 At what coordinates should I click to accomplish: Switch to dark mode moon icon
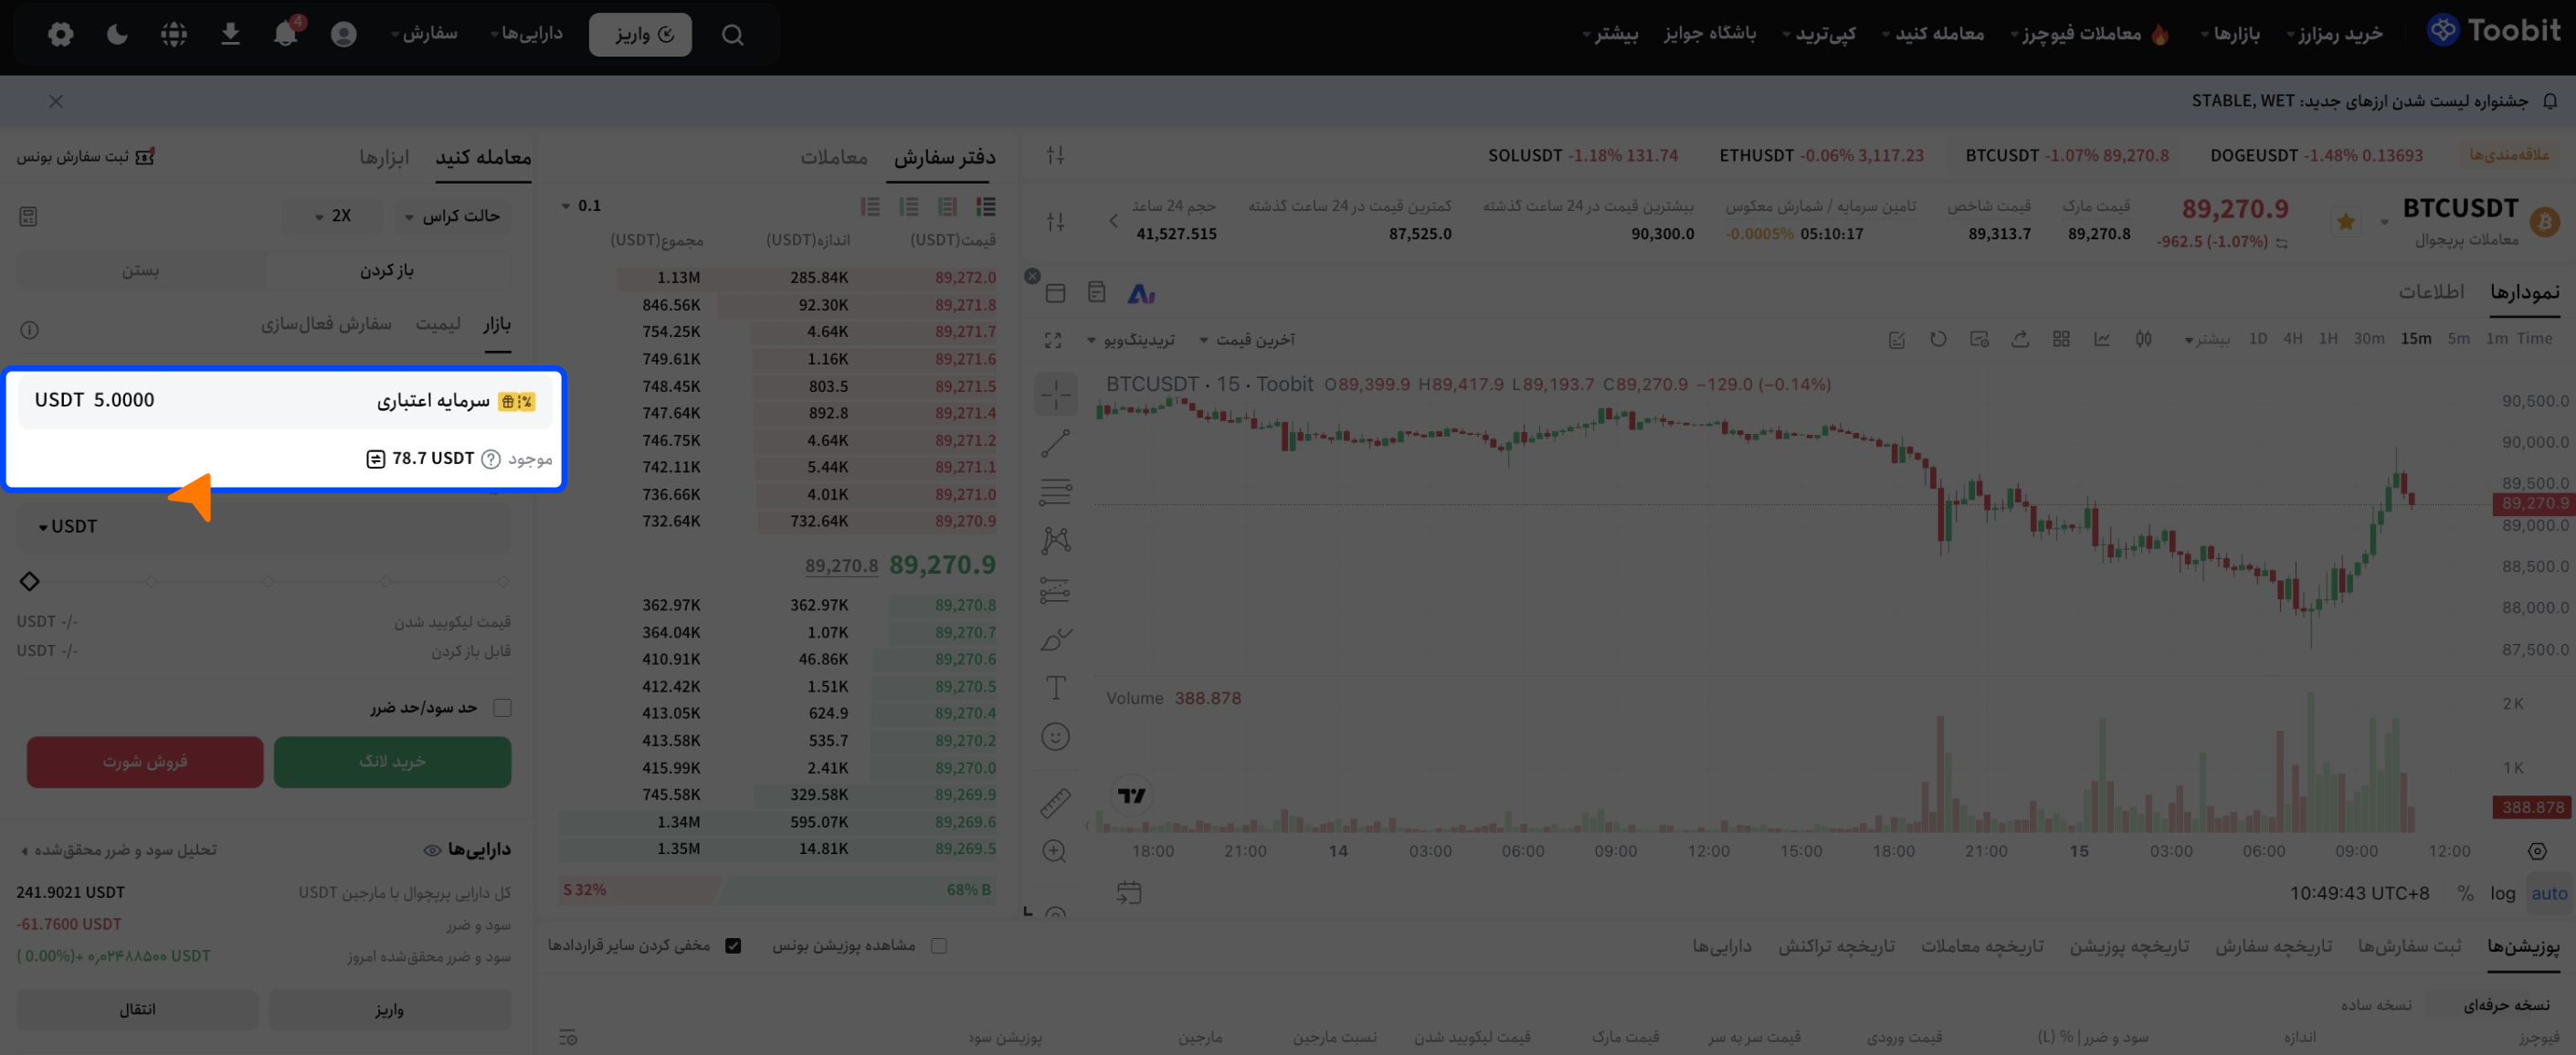click(117, 35)
